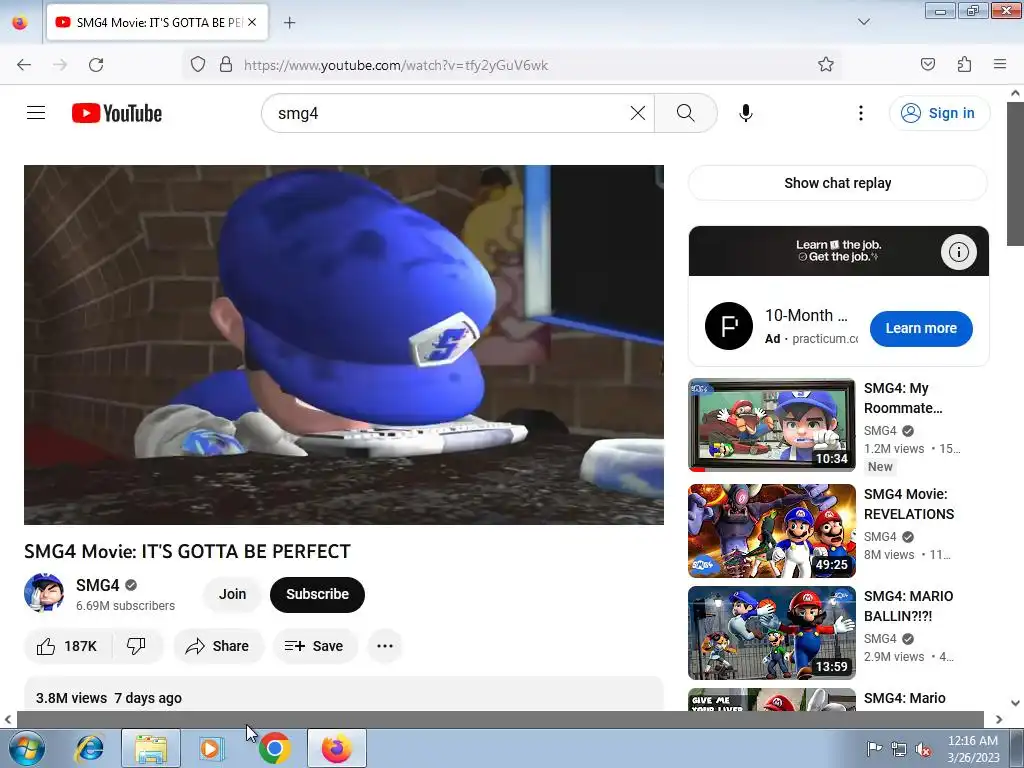The height and width of the screenshot is (768, 1024).
Task: Open the SMG4: MARIO BALLIN thumbnail
Action: pyautogui.click(x=771, y=633)
